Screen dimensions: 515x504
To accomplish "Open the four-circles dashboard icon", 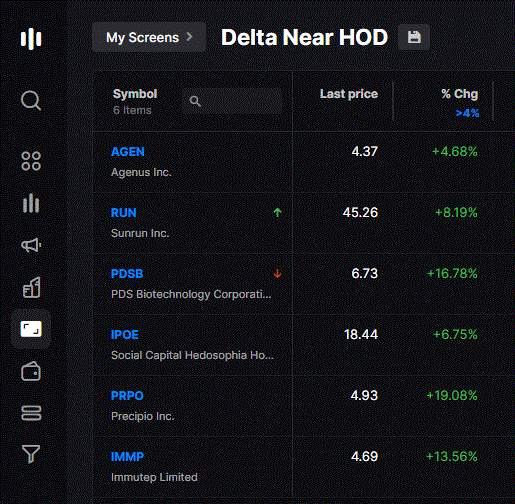I will point(31,161).
